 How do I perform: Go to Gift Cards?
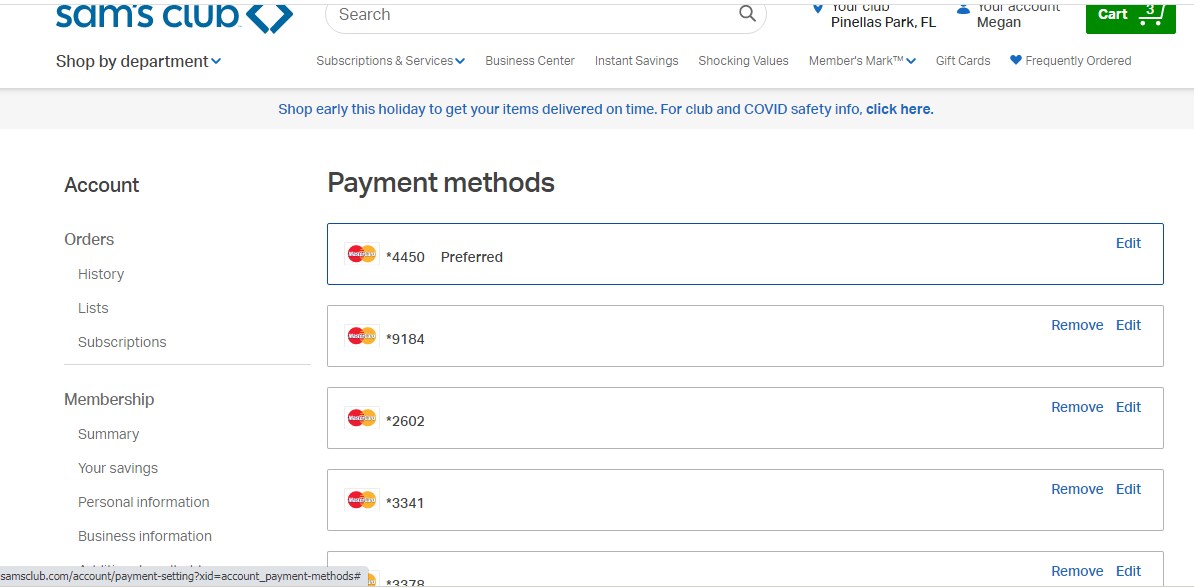(x=963, y=61)
